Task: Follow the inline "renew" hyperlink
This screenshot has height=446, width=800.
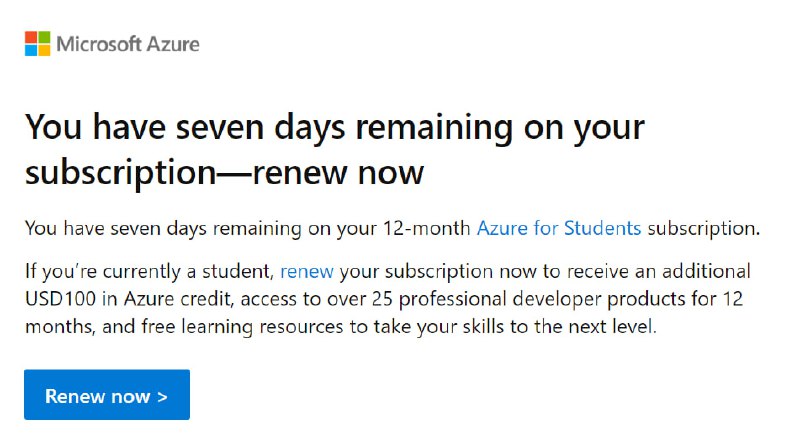Action: point(306,271)
